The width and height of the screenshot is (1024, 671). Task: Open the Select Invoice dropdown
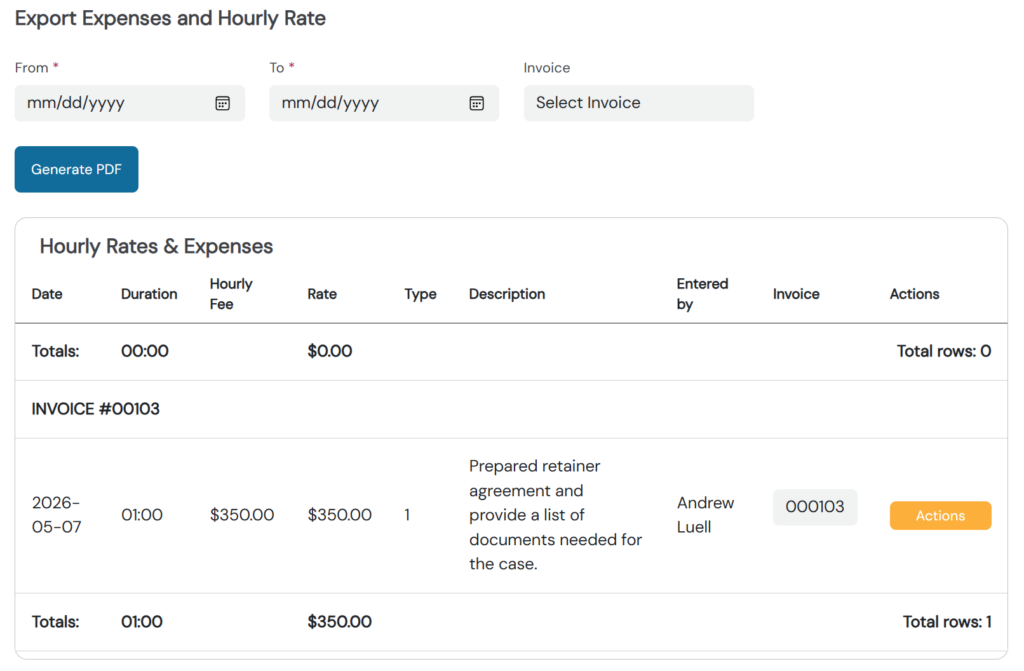[x=639, y=103]
